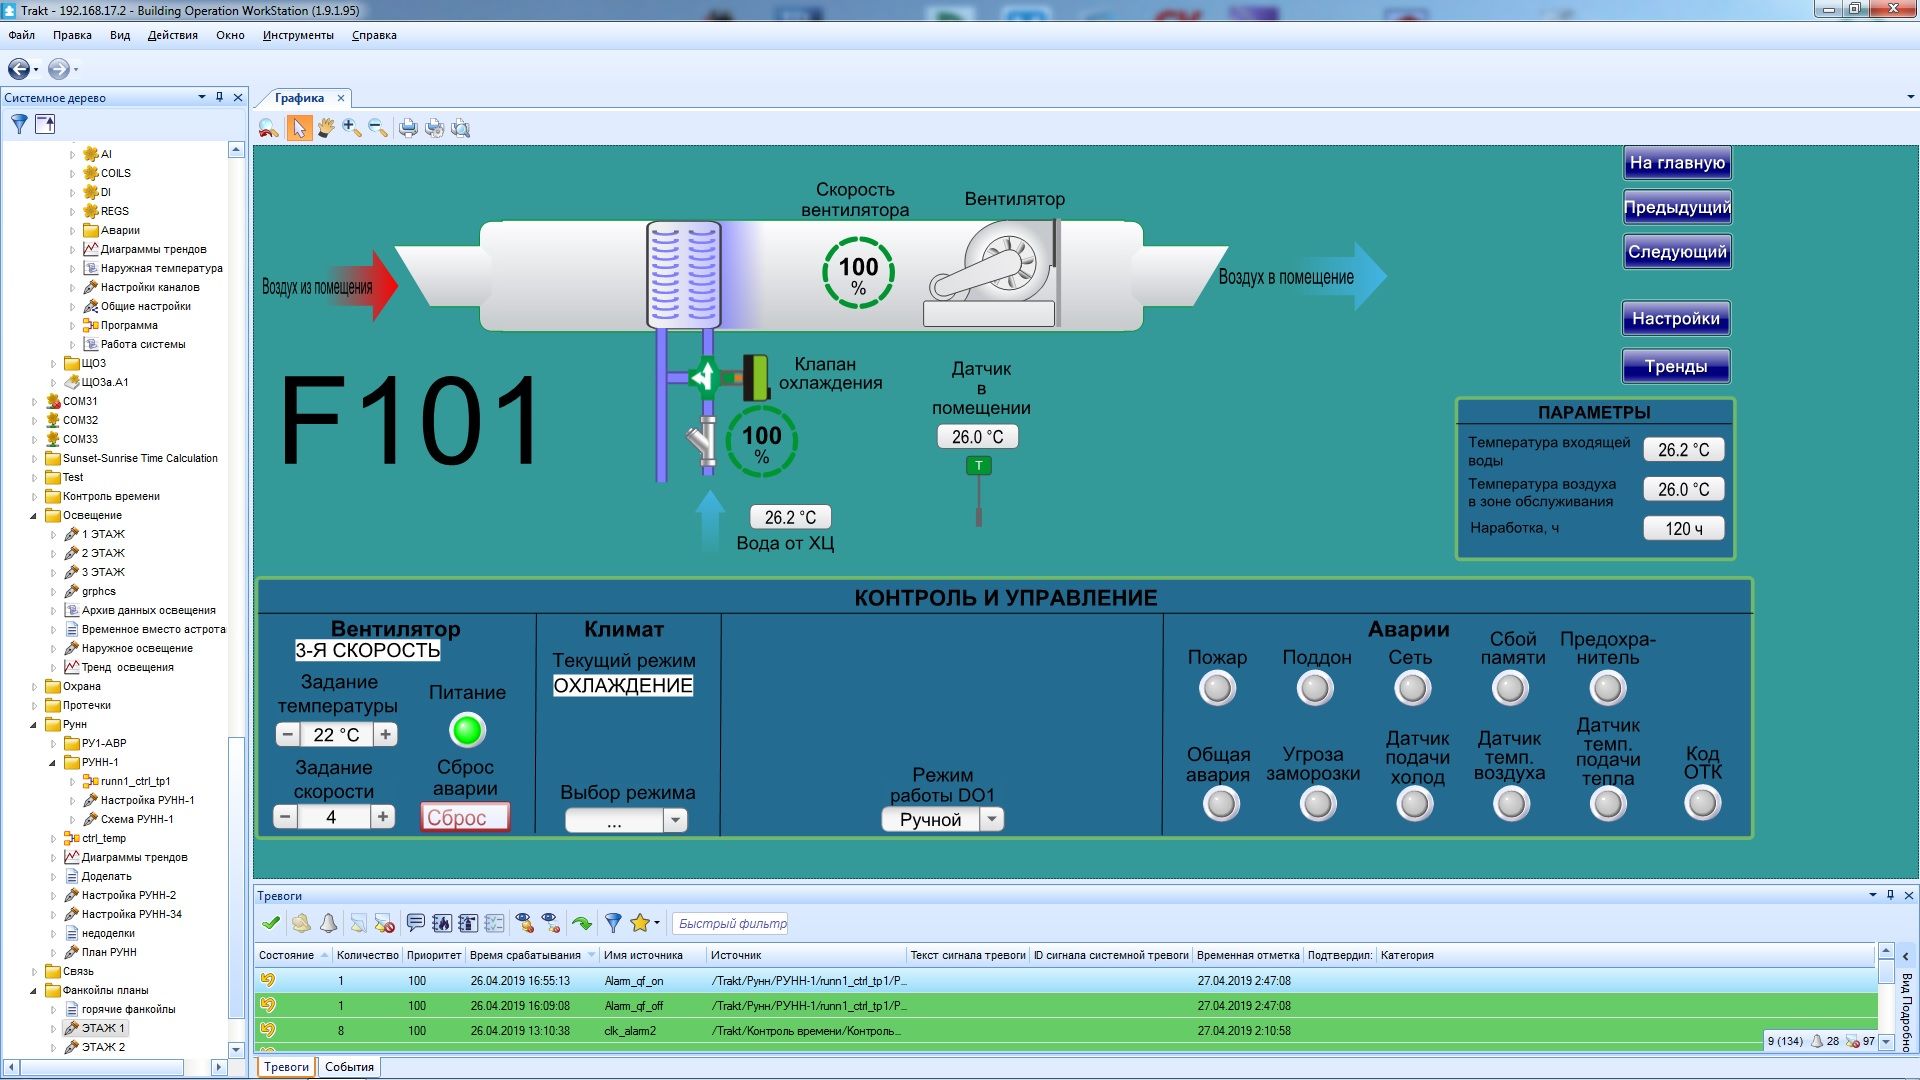Screen dimensions: 1920x1080
Task: Increase temperature setpoint with plus button
Action: coord(385,735)
